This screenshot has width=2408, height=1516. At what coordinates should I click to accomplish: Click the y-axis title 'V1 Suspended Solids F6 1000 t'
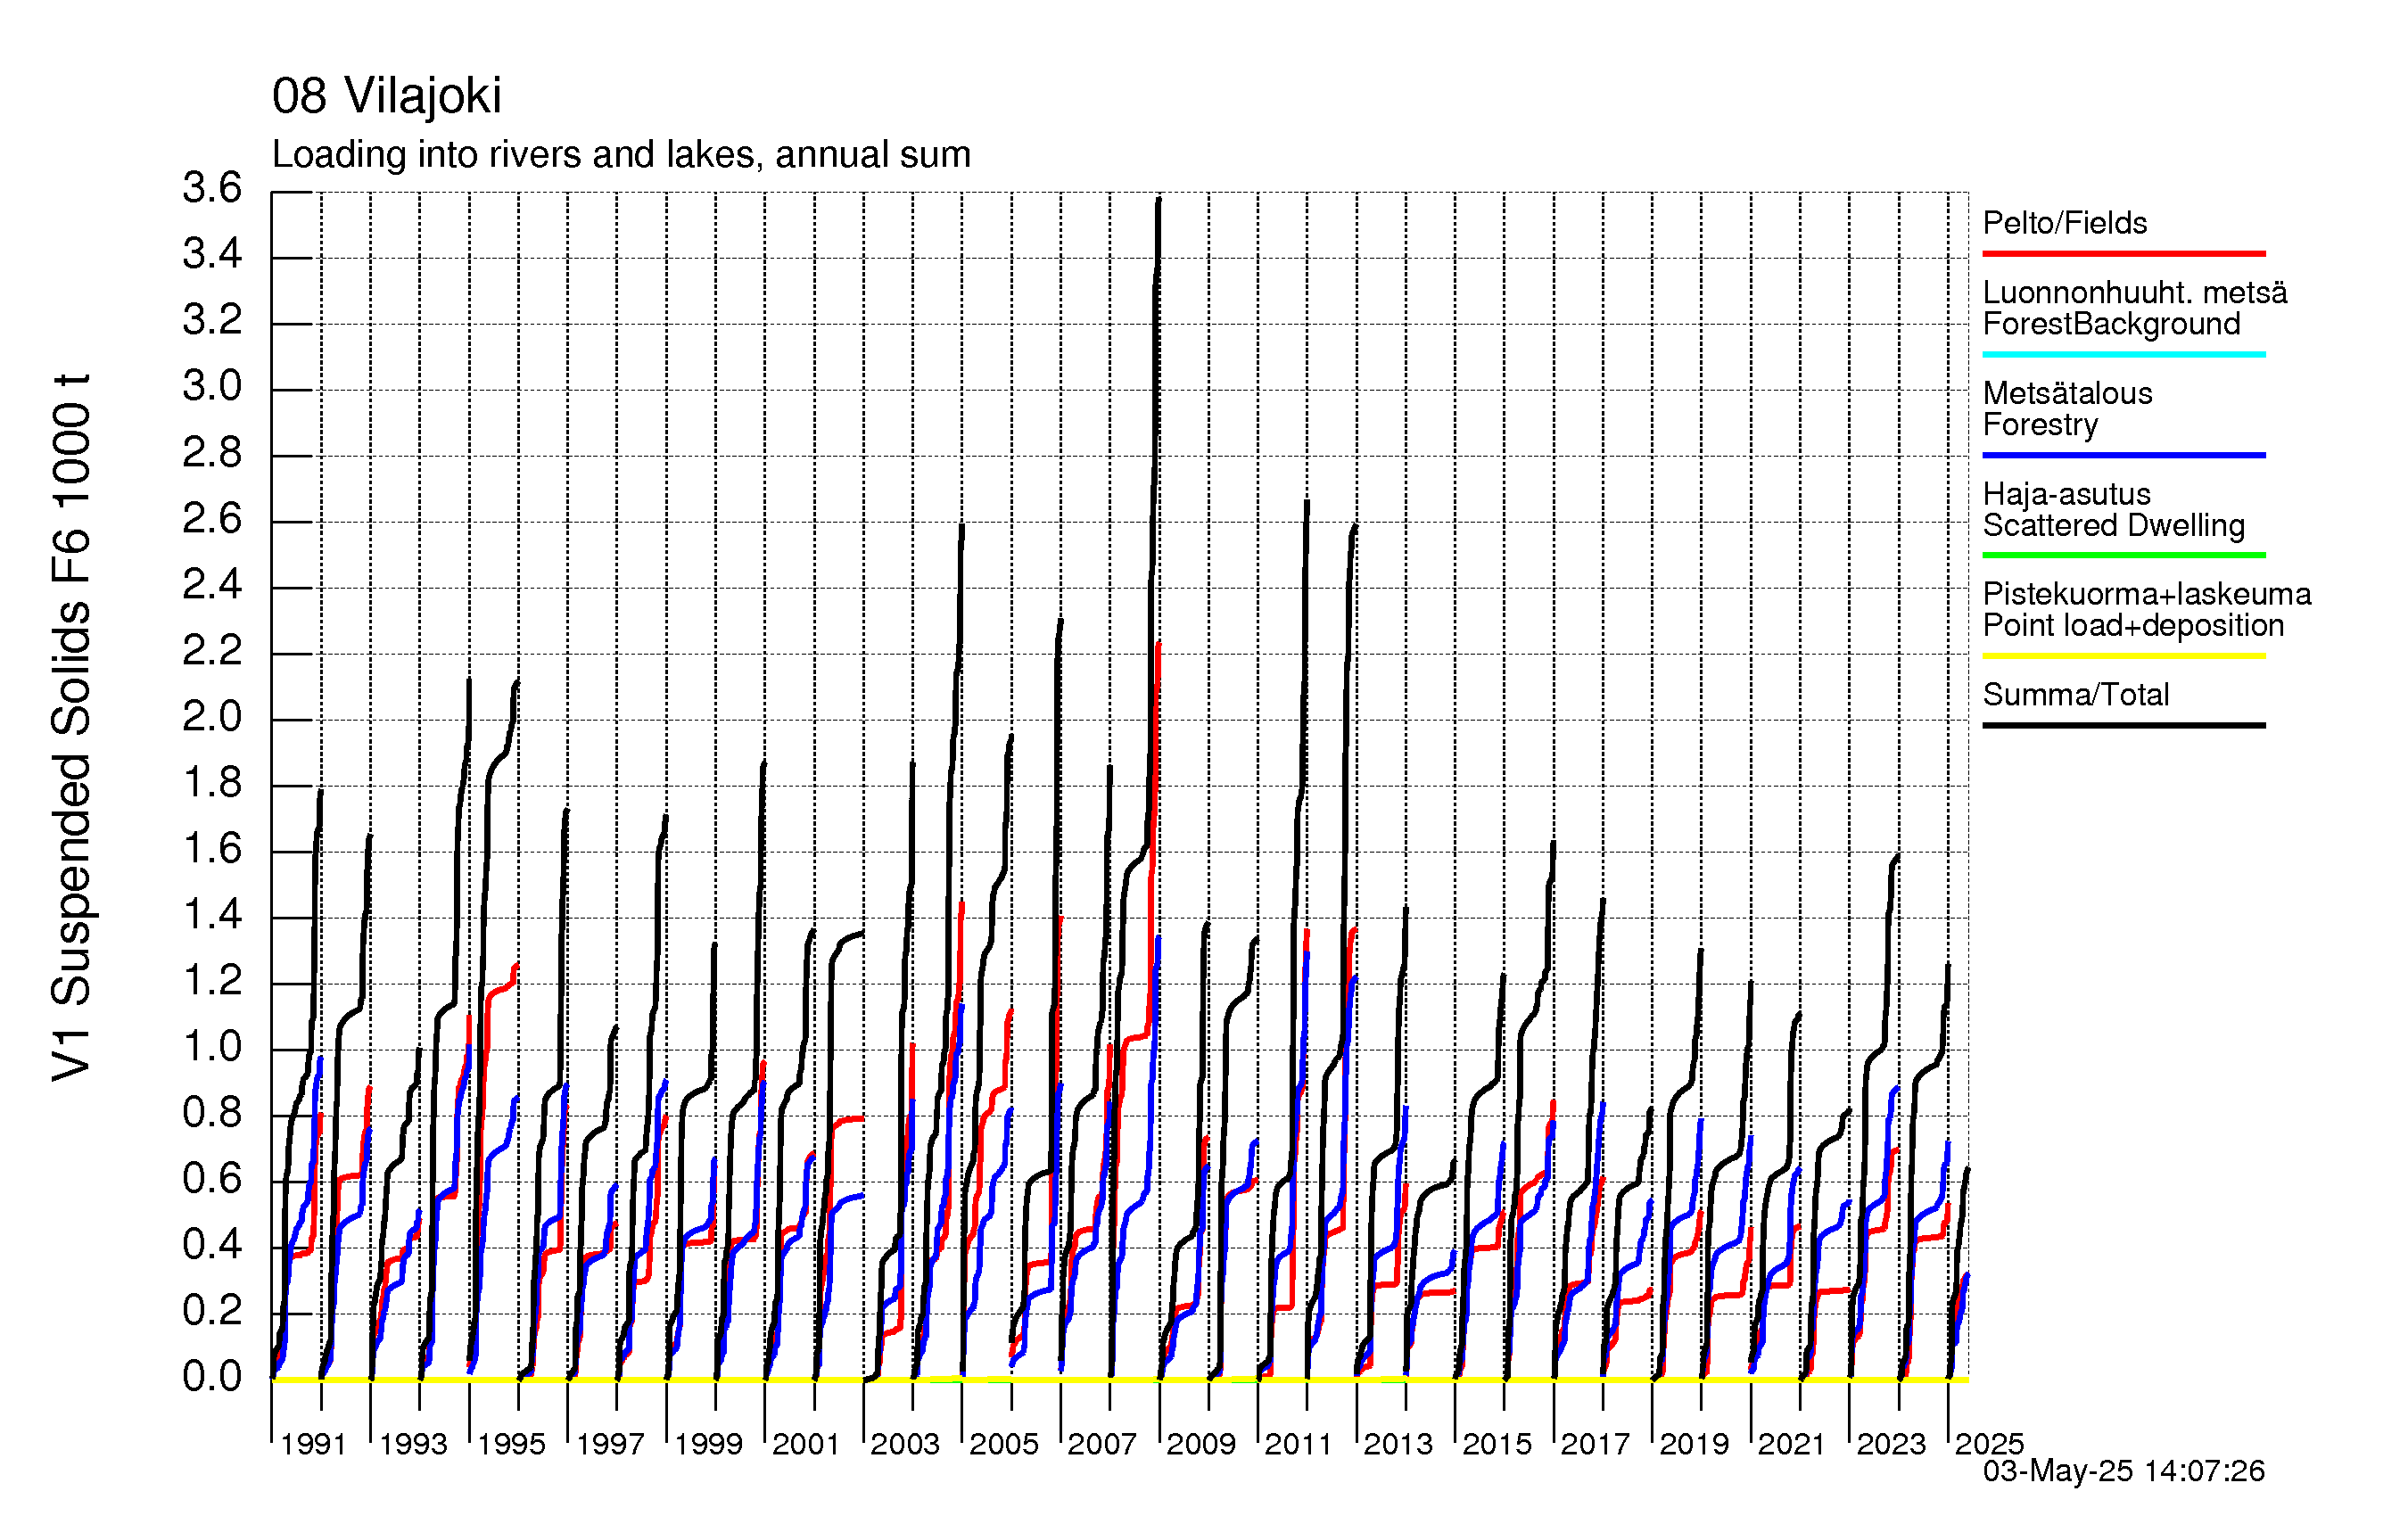click(x=71, y=727)
